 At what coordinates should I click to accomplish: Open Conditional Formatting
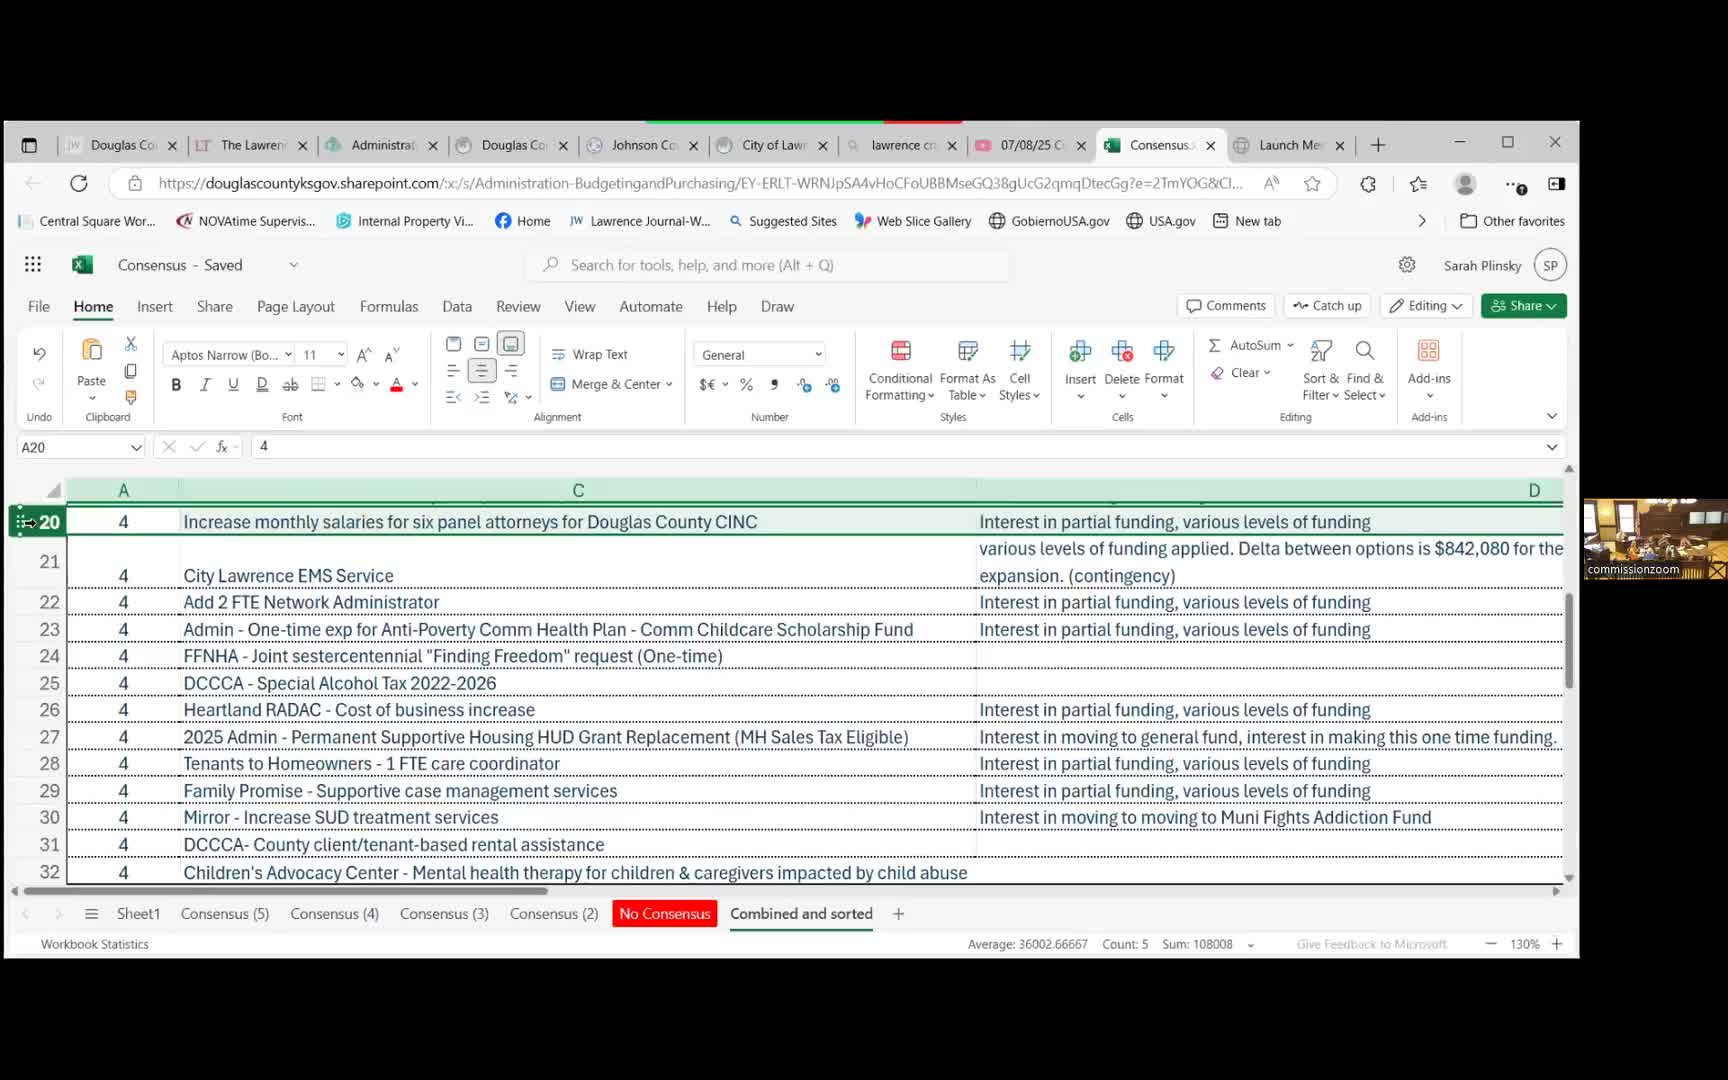(899, 370)
